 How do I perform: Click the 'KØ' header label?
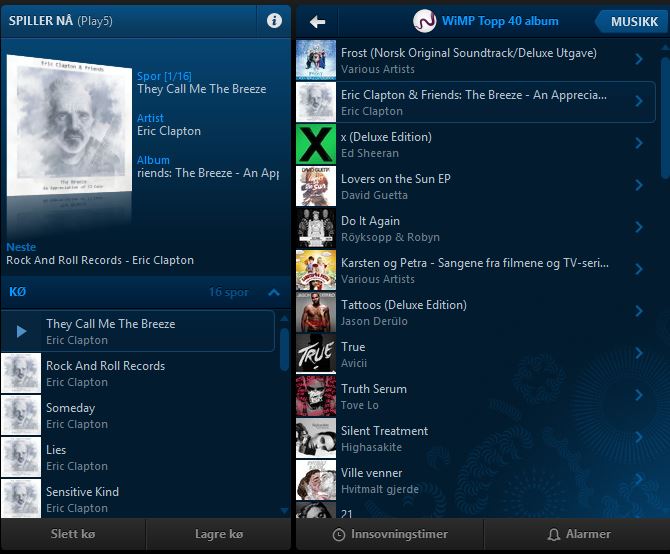(x=18, y=292)
